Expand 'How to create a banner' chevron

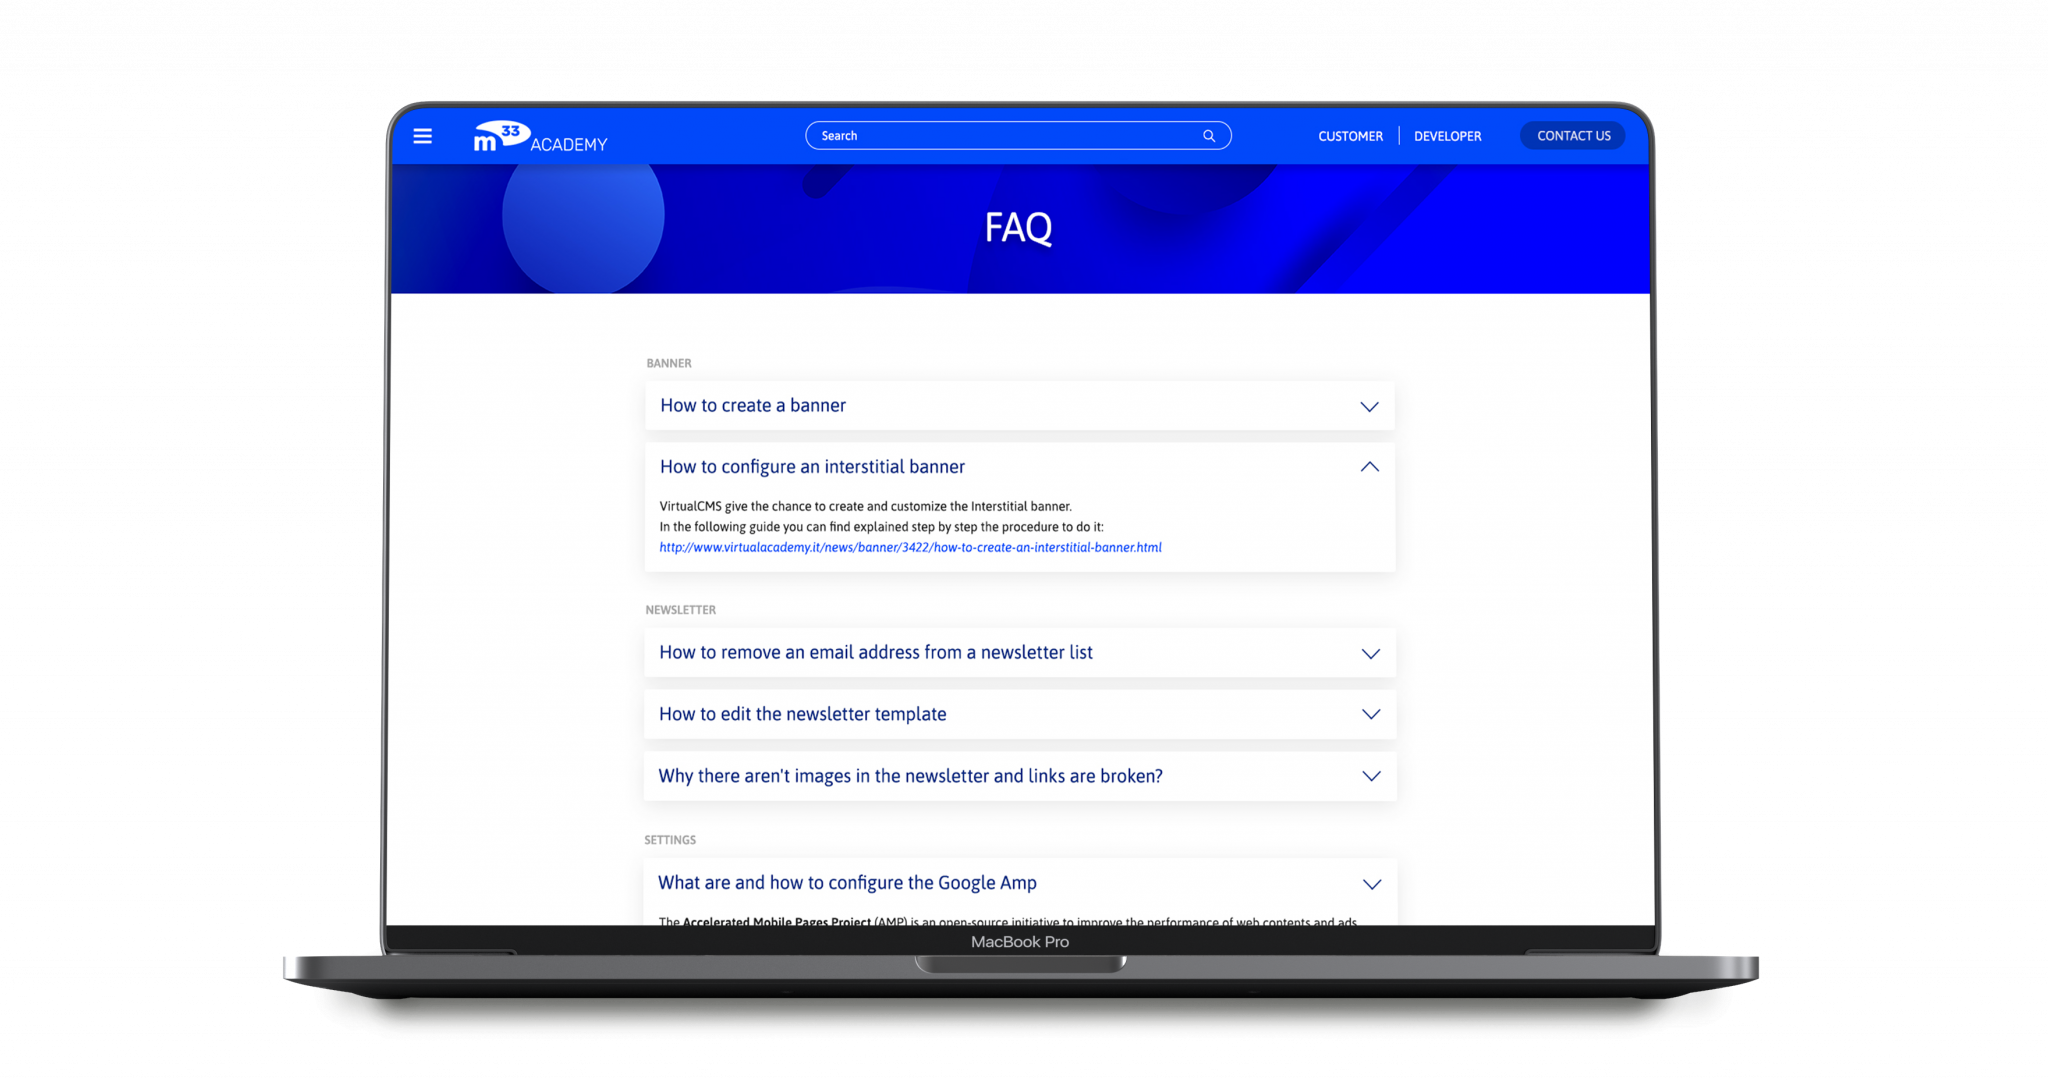pos(1369,406)
